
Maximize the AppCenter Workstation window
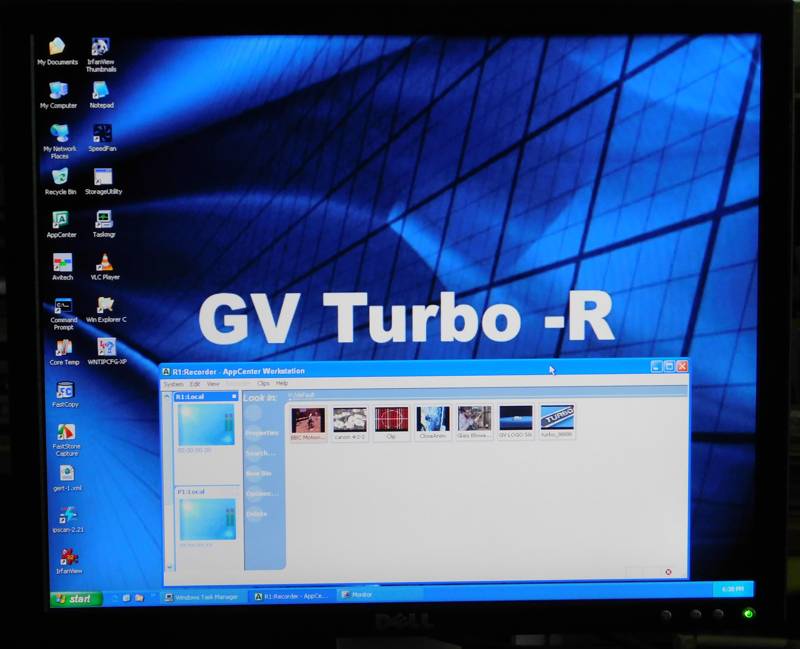669,366
